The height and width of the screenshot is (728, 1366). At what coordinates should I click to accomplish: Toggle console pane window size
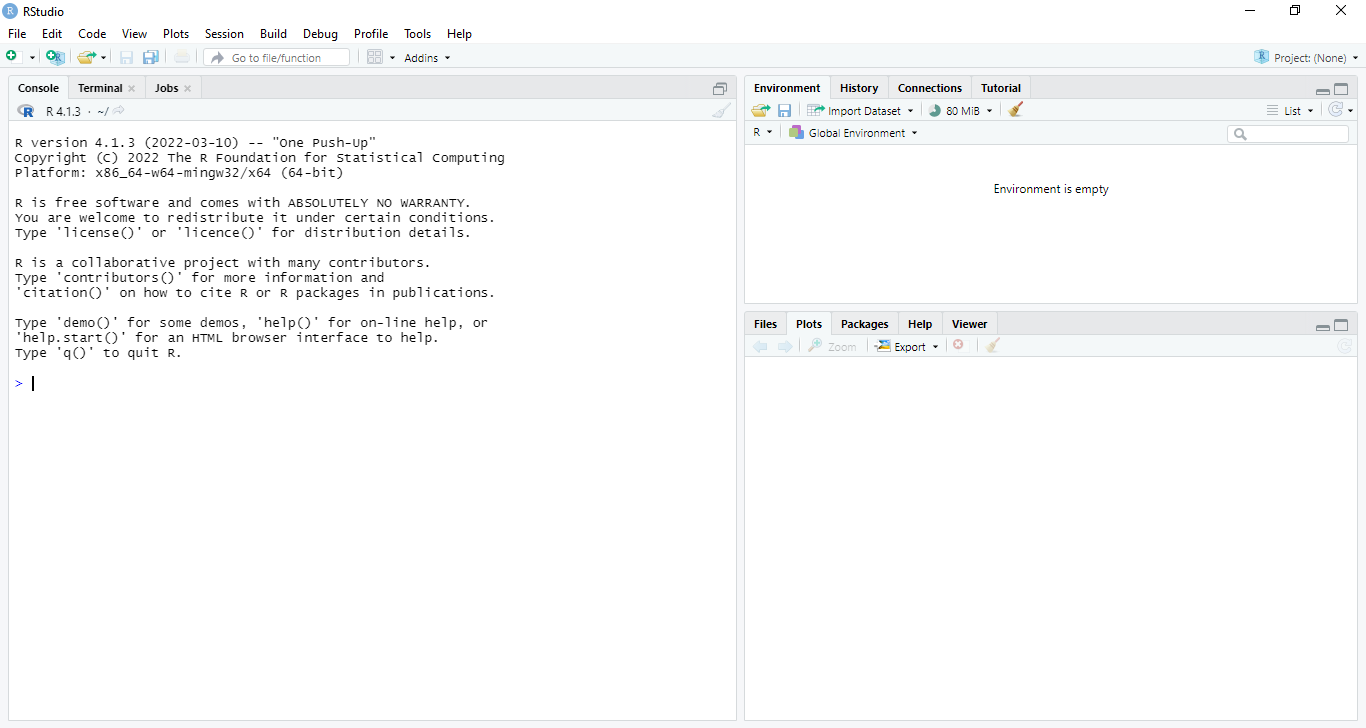pyautogui.click(x=719, y=89)
